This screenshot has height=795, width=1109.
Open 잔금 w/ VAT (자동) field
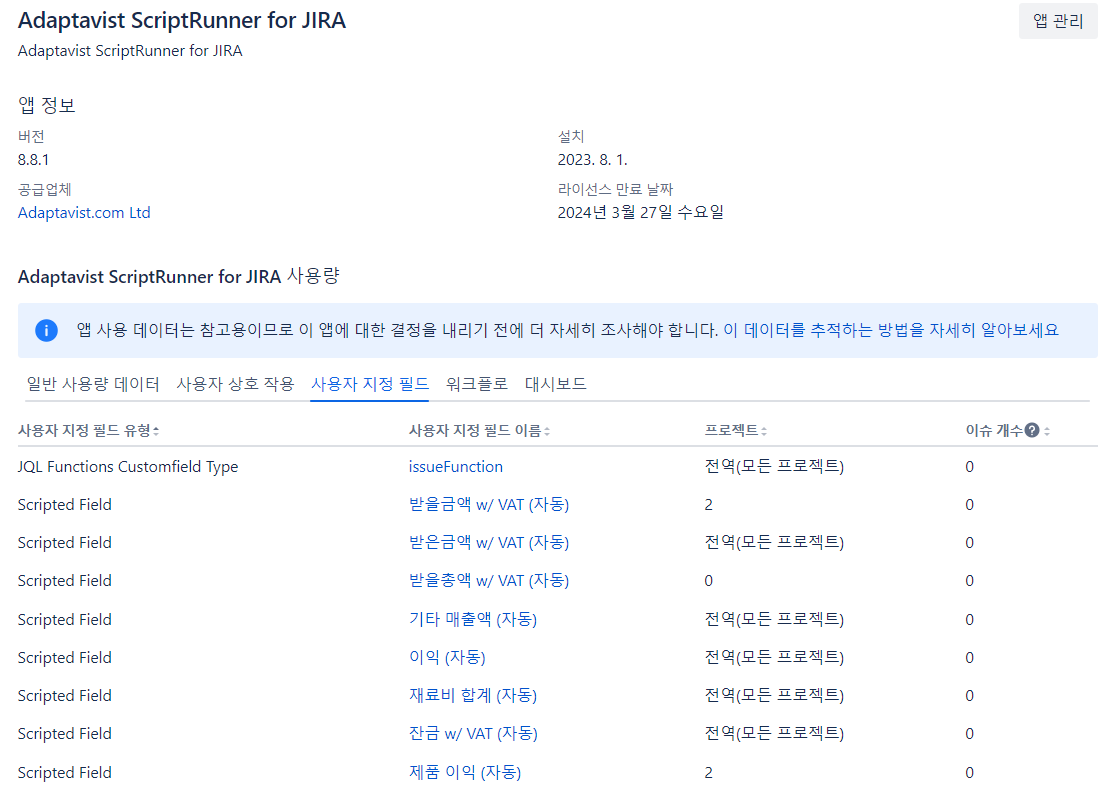(x=473, y=734)
